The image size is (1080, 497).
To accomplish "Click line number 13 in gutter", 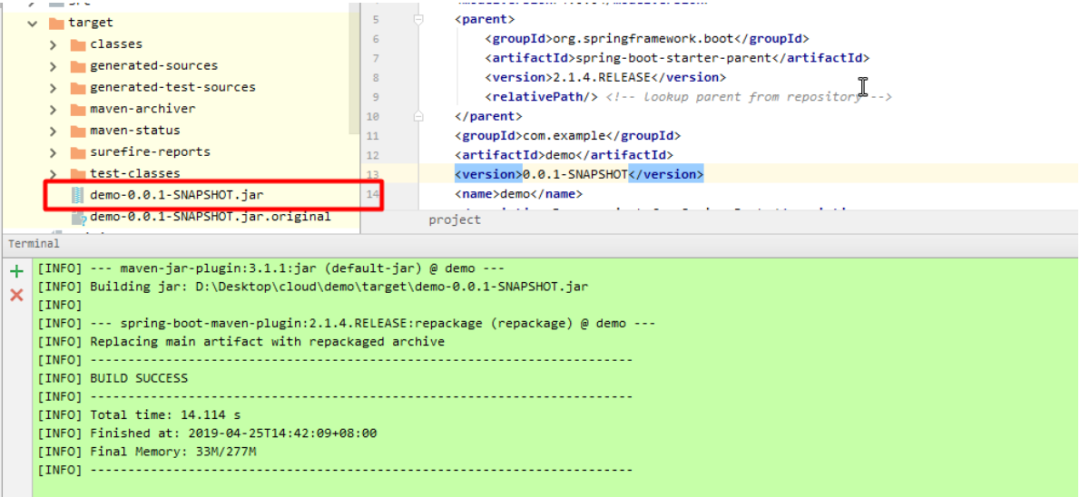I will tap(372, 174).
